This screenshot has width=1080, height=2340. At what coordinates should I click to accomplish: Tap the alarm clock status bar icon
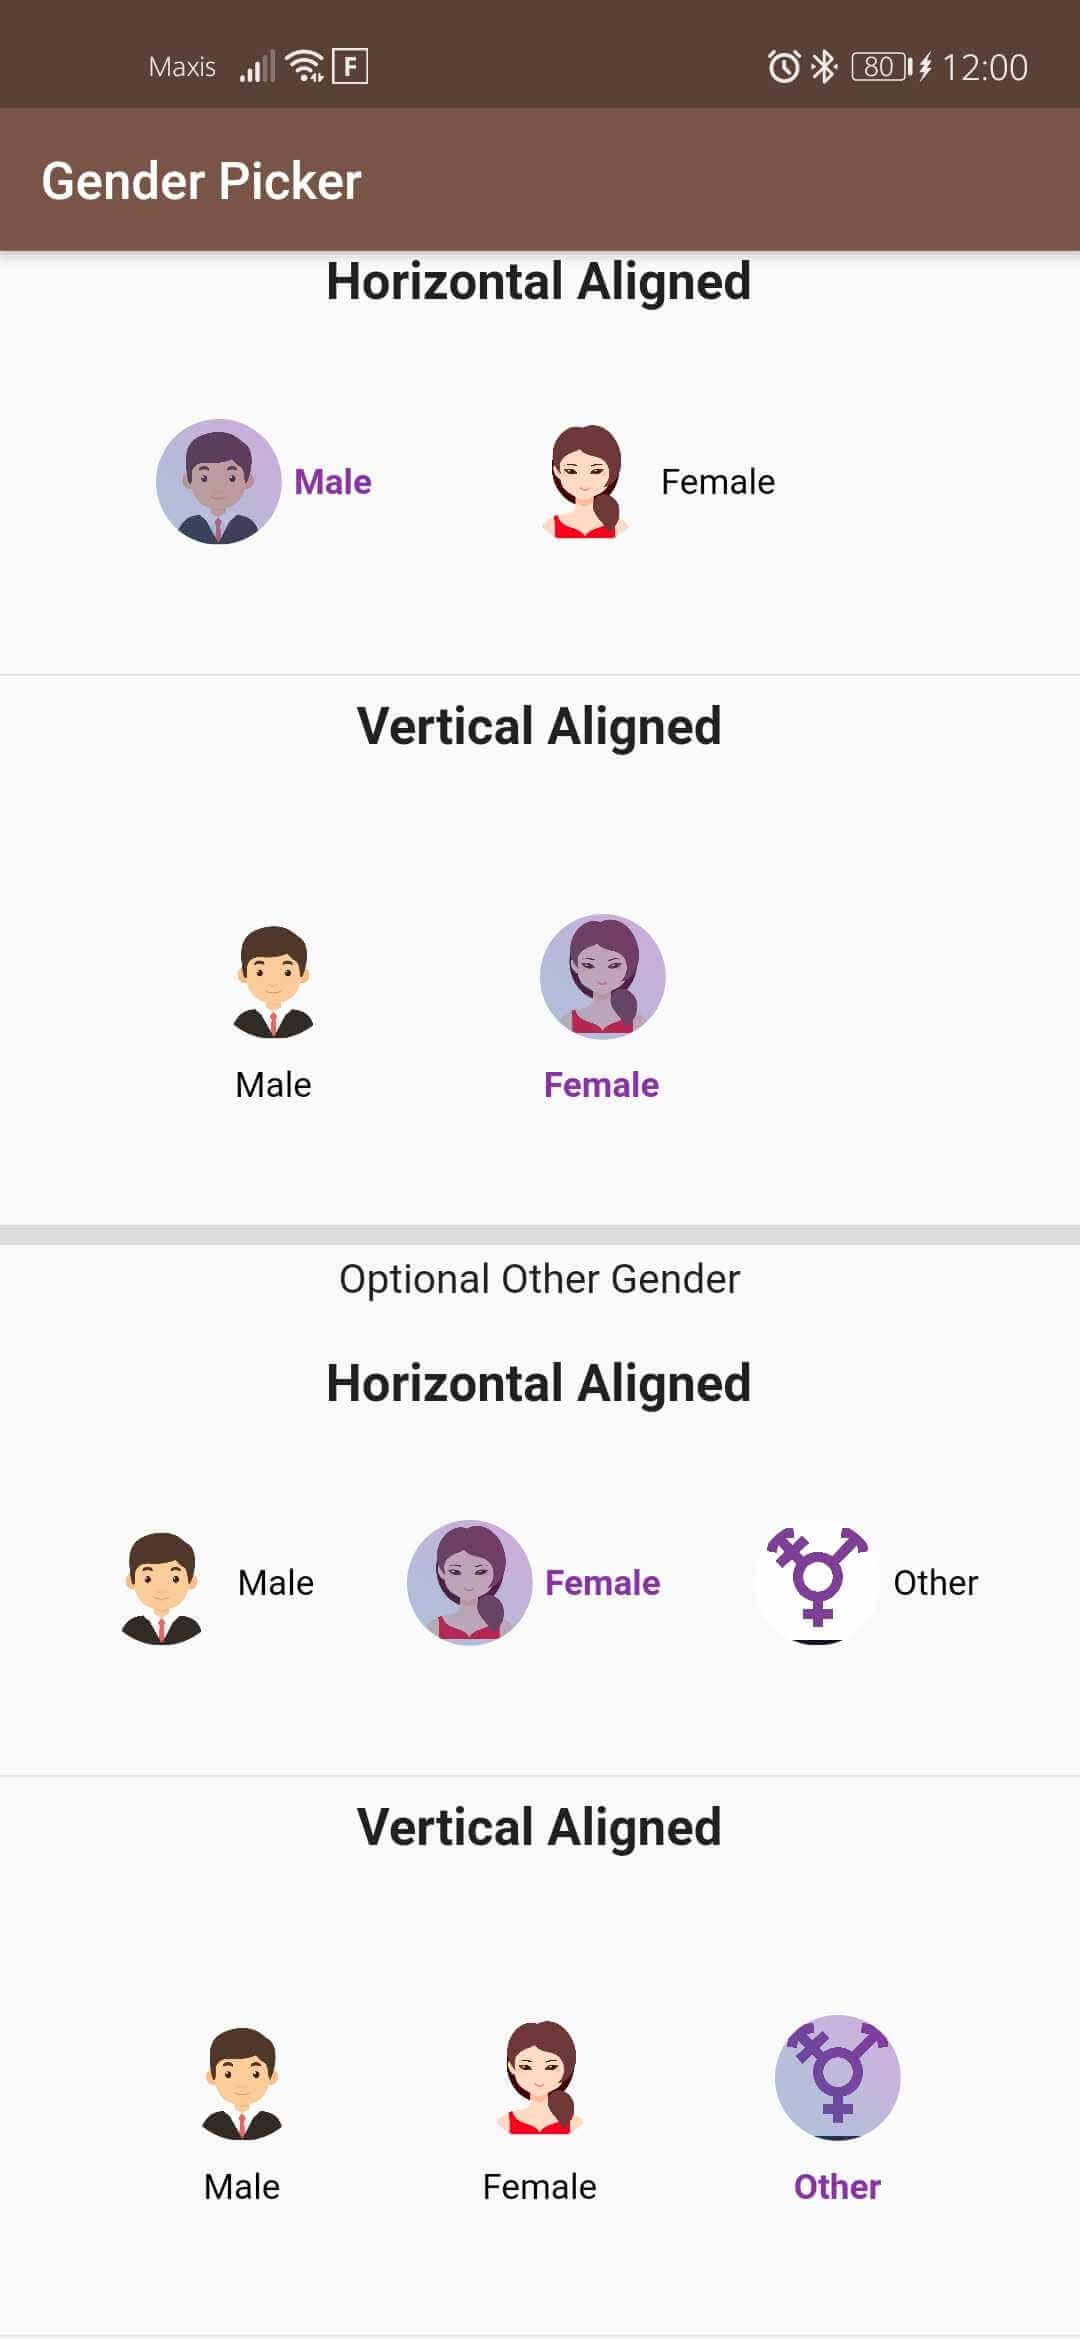pyautogui.click(x=784, y=67)
